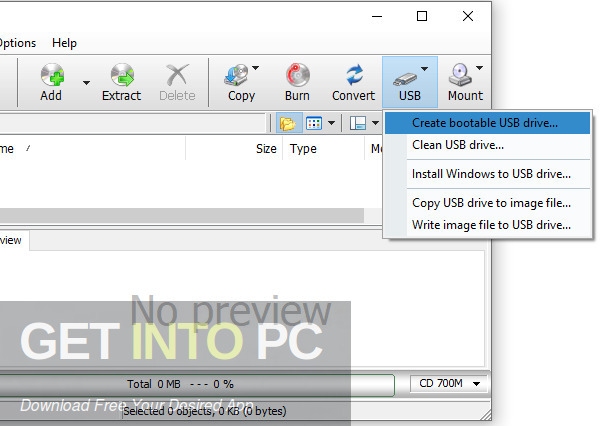Click the Total 0 MB capacity progress bar
The width and height of the screenshot is (600, 426).
(197, 384)
